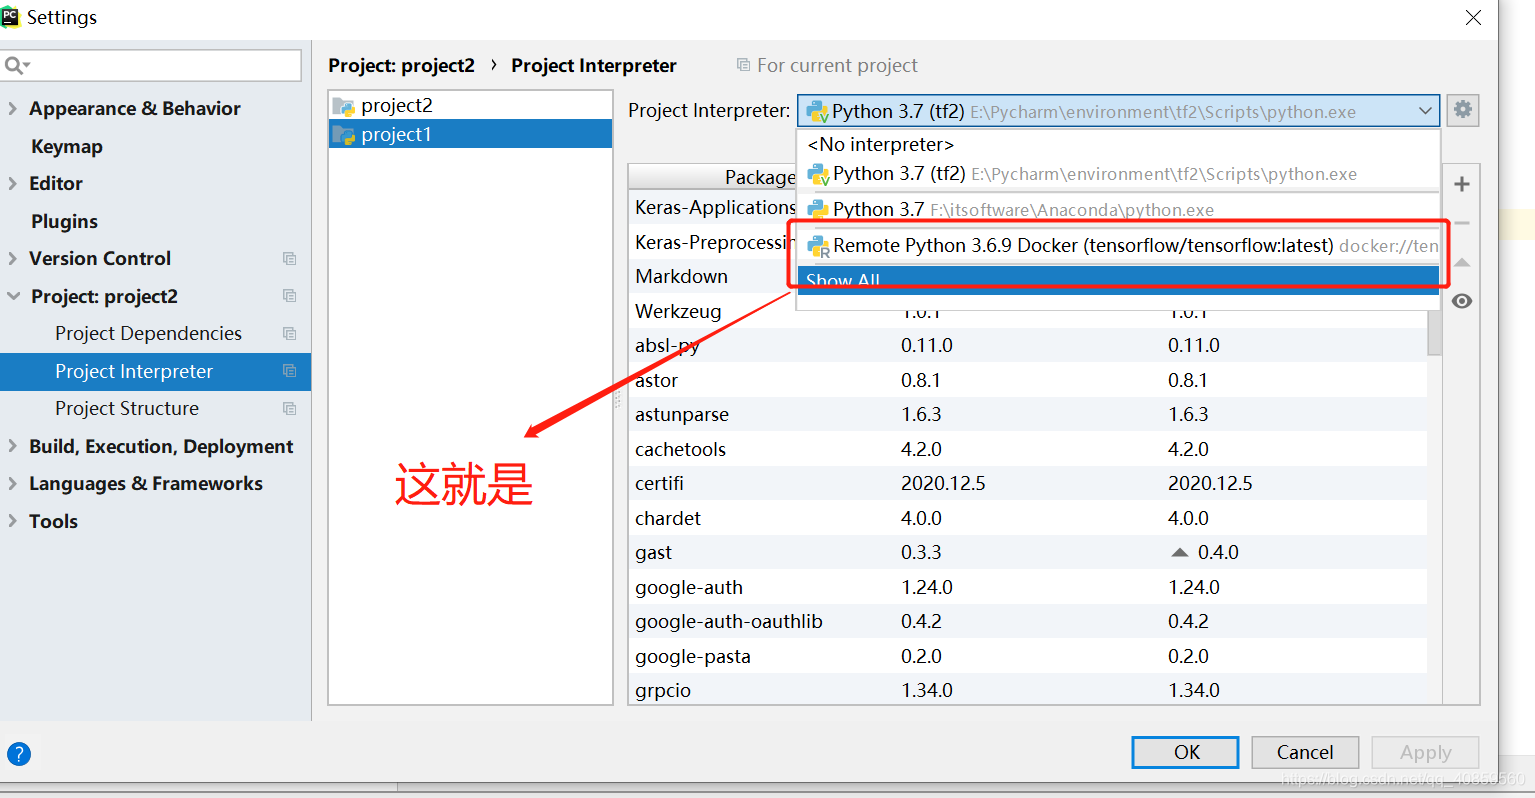
Task: Expand the Build, Execution, Deployment section
Action: point(14,446)
